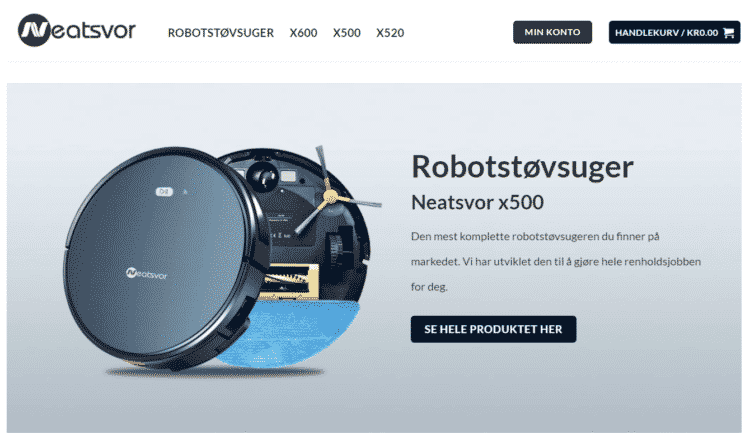Click the Neatsvor x500 subtitle
The image size is (750, 444).
477,202
